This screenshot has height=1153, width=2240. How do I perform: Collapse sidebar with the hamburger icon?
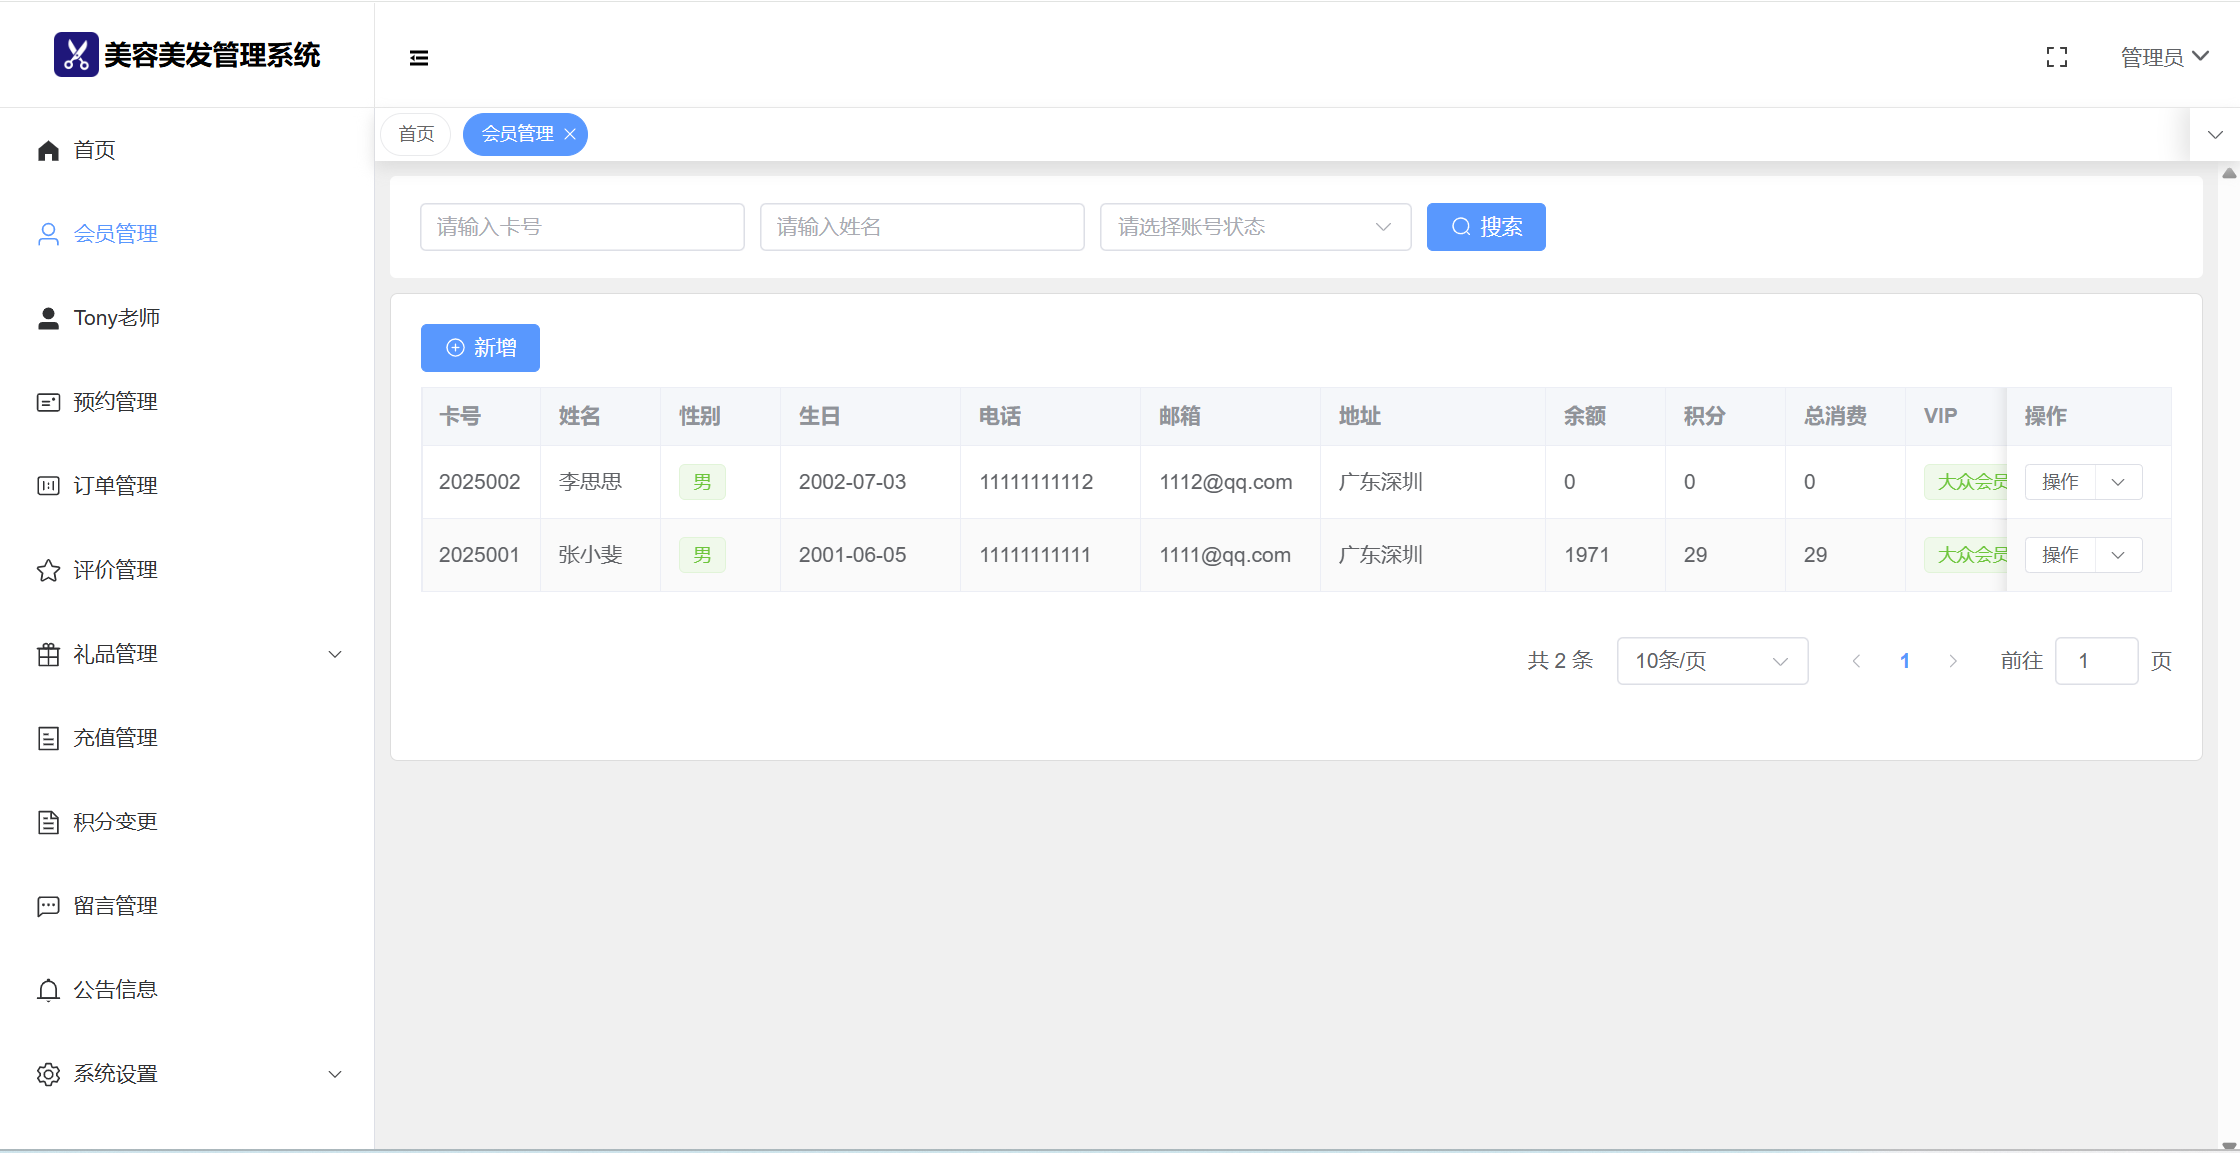pos(419,58)
